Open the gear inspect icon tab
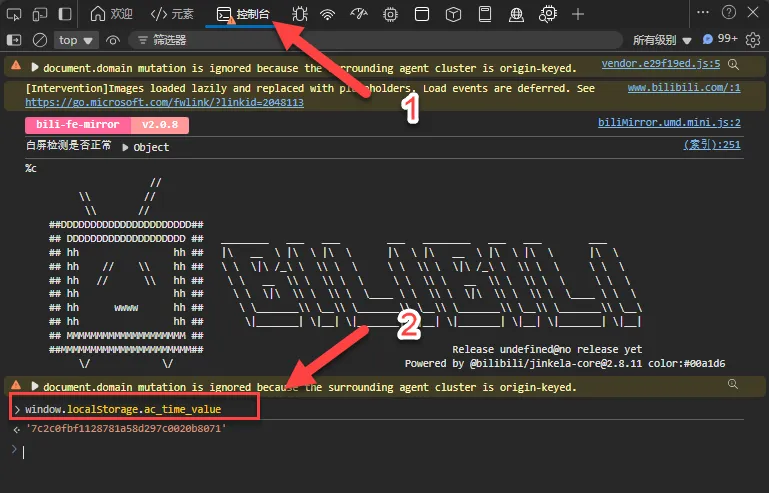Image resolution: width=769 pixels, height=493 pixels. [547, 14]
